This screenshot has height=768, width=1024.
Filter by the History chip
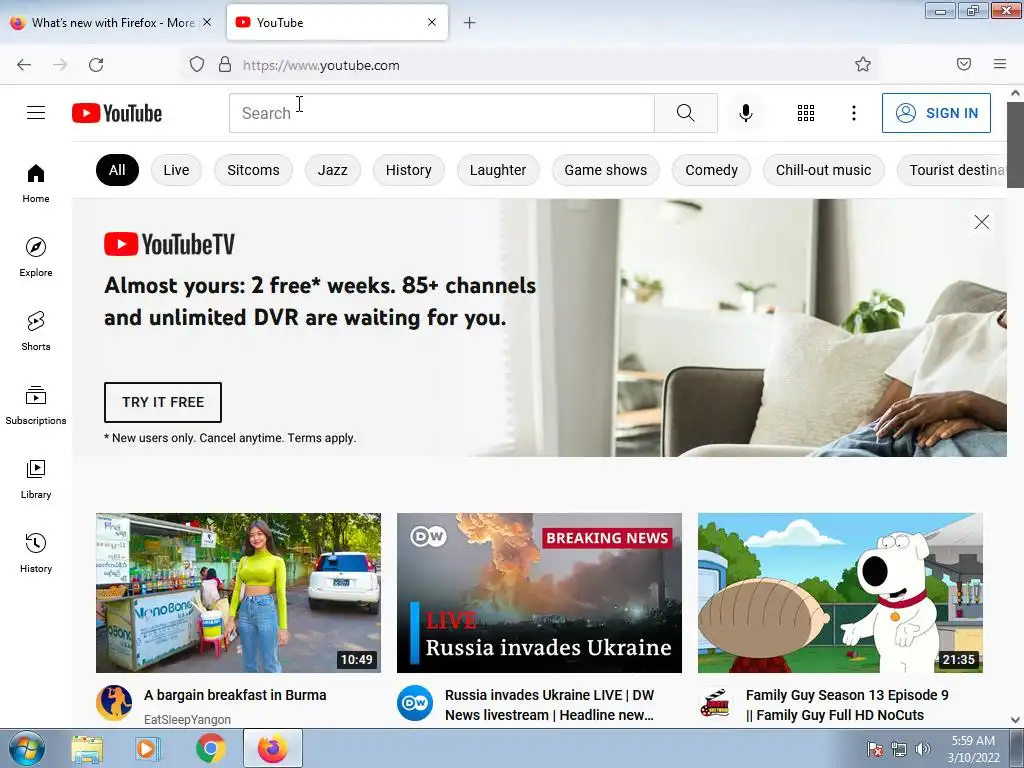click(409, 170)
